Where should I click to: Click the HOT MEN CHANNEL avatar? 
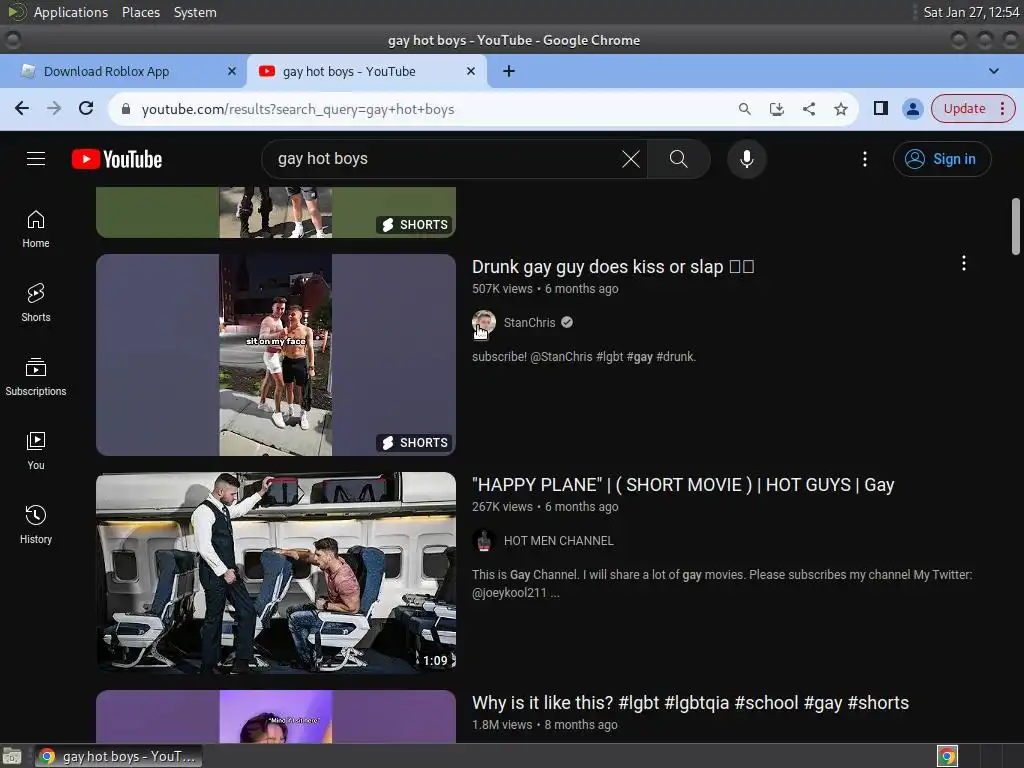tap(484, 541)
